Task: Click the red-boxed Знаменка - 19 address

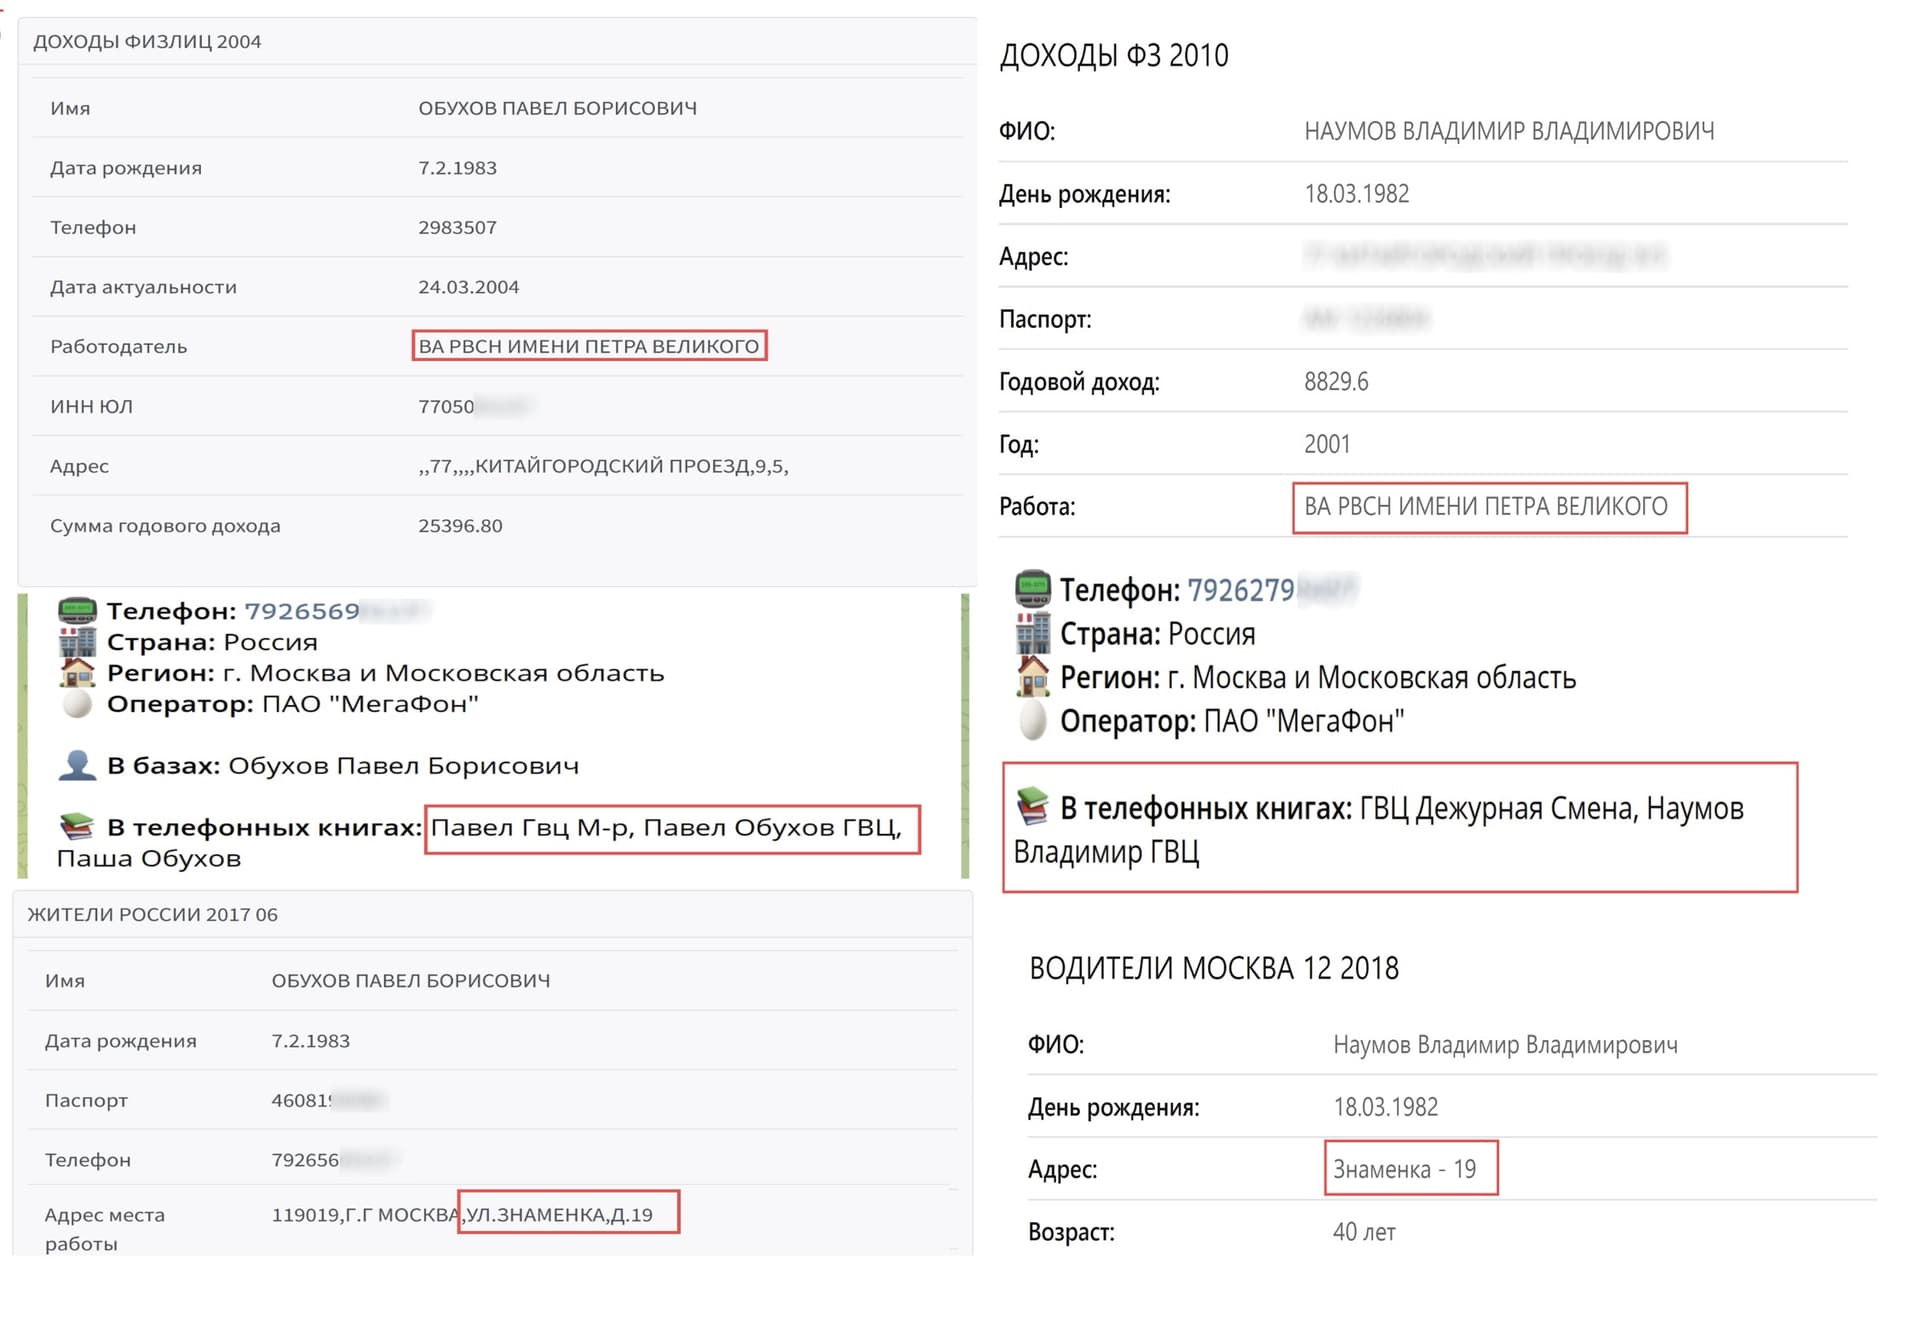Action: pyautogui.click(x=1404, y=1169)
